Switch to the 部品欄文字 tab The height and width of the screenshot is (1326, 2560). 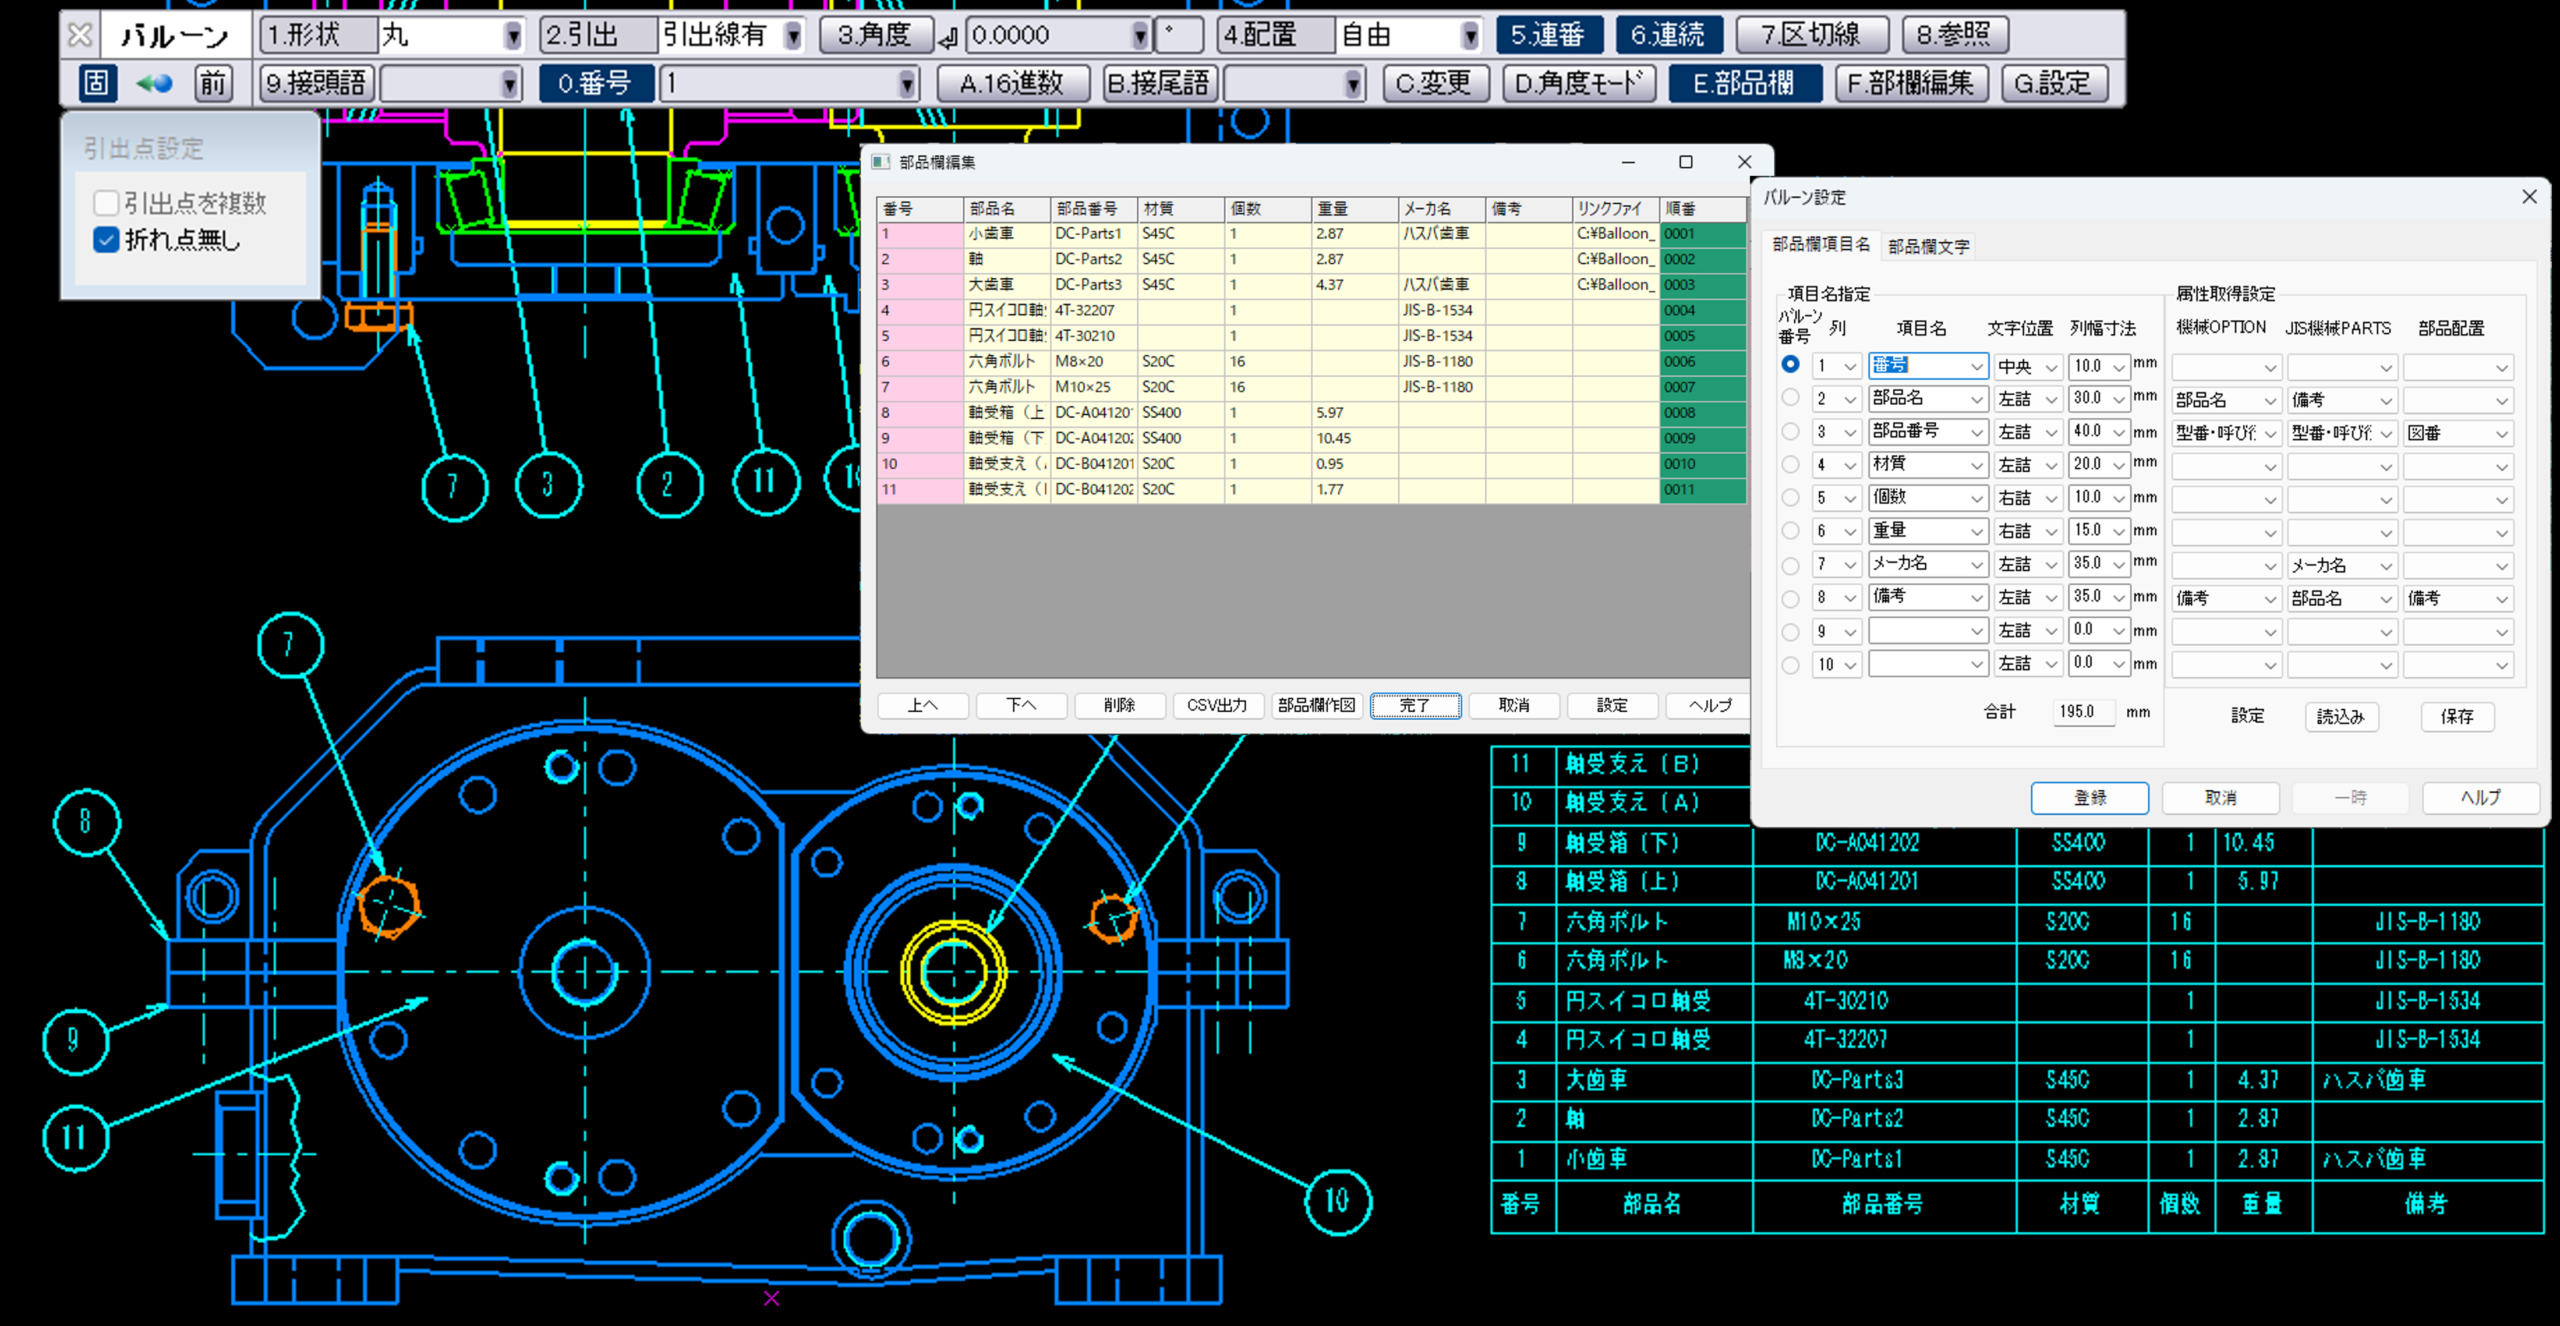click(x=1929, y=246)
